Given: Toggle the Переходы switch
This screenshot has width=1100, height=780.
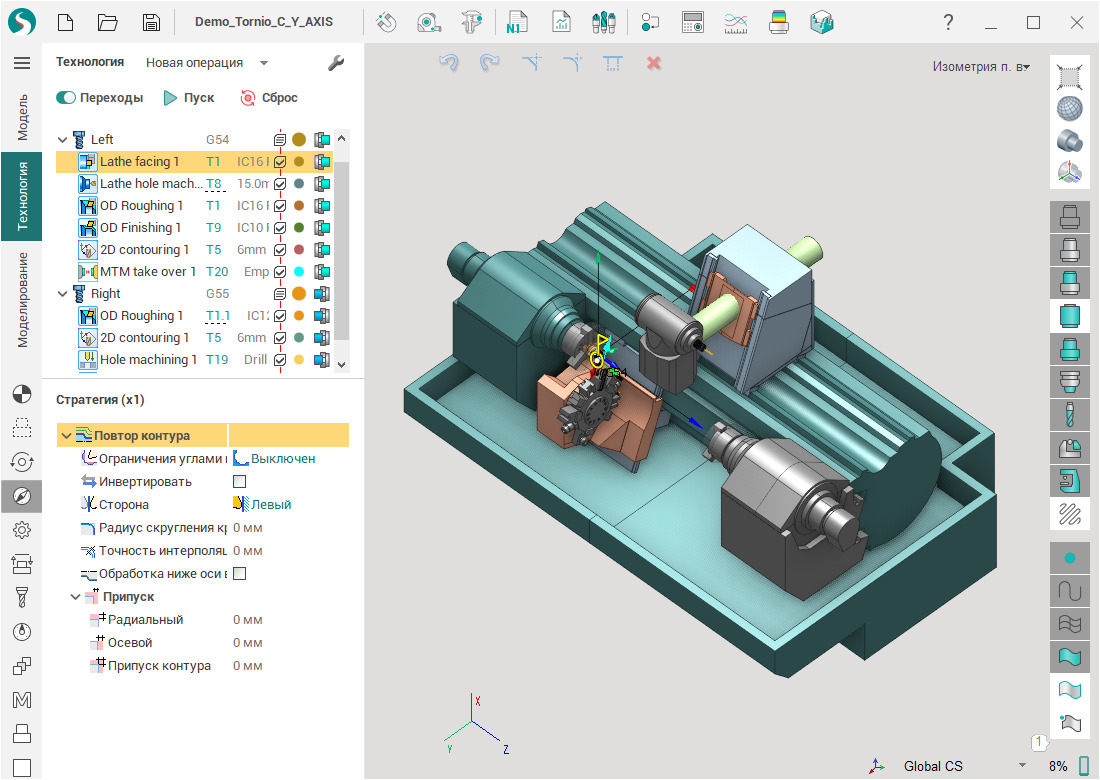Looking at the screenshot, I should pos(66,98).
